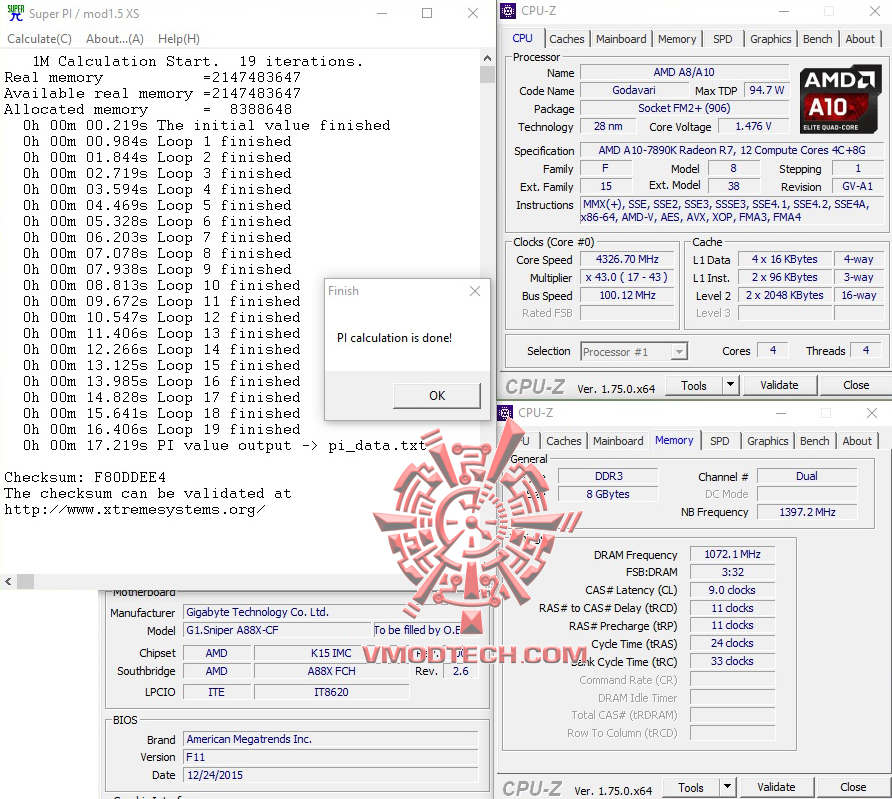Switch to Graphics tab in lower CPU-Z

(x=767, y=441)
